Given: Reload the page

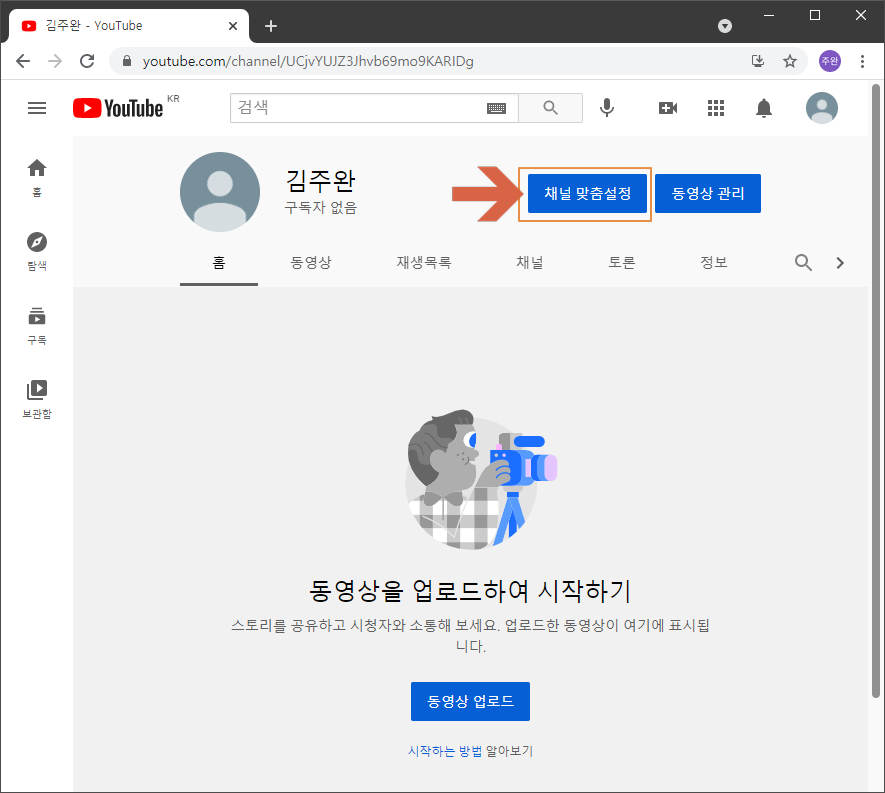Looking at the screenshot, I should tap(87, 61).
